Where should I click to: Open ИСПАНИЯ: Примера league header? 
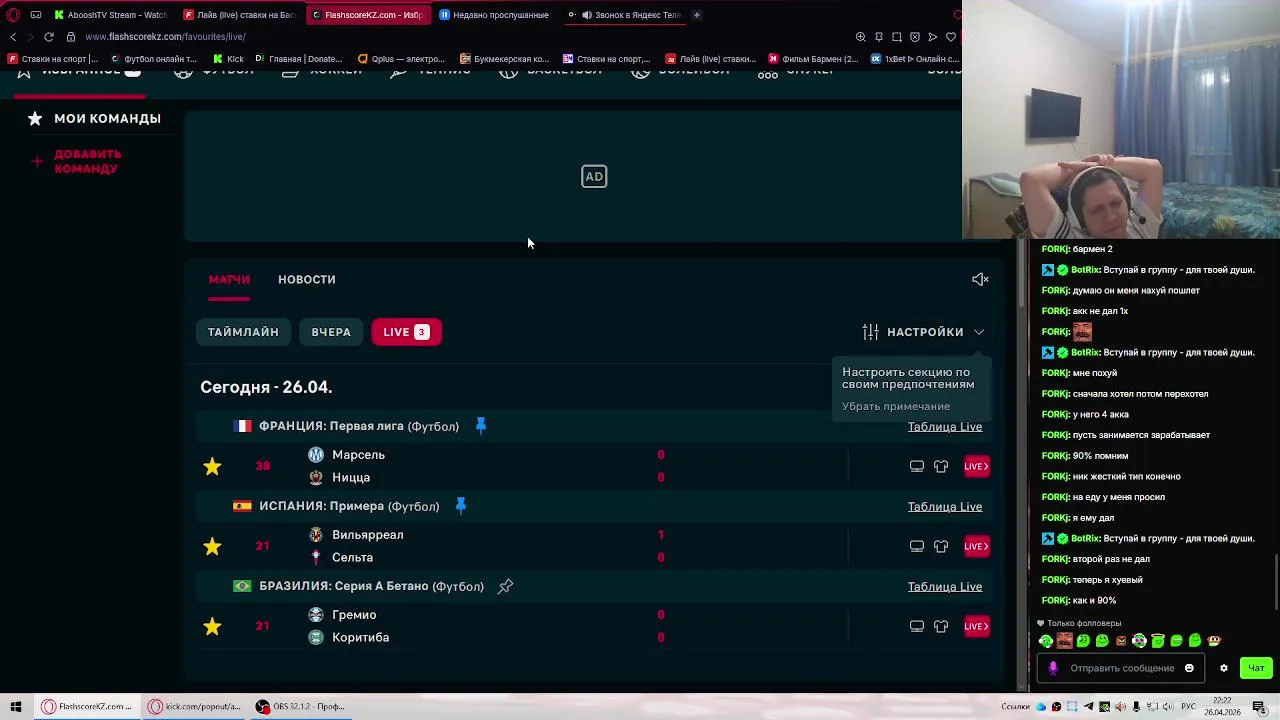[349, 506]
